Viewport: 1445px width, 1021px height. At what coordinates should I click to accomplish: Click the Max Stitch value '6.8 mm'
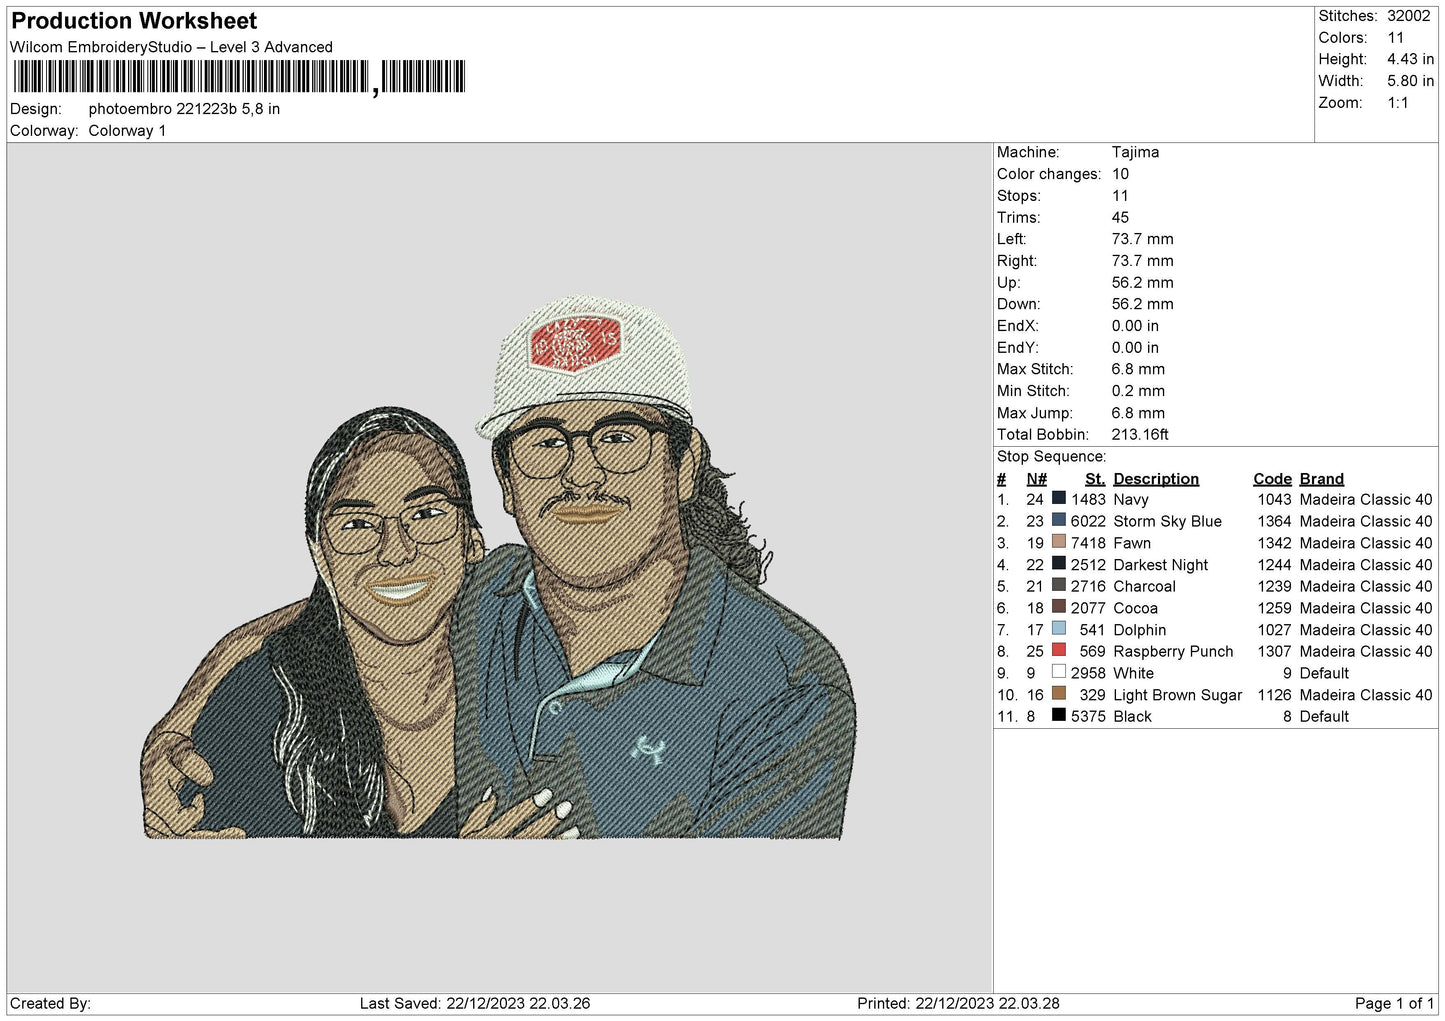[1138, 369]
